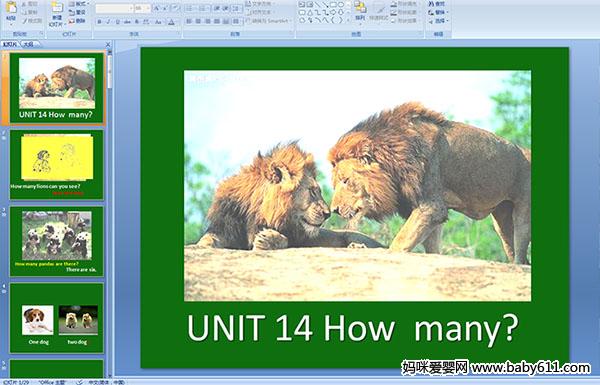Viewport: 600px width, 385px height.
Task: Click the Decrease Font Size button
Action: 165,8
